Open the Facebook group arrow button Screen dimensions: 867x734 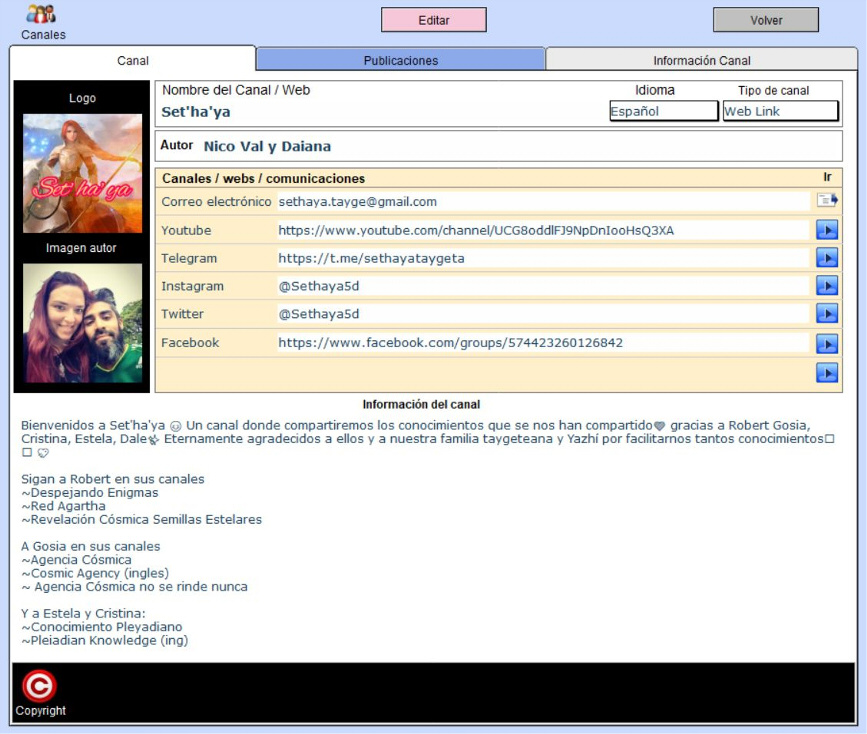click(826, 343)
